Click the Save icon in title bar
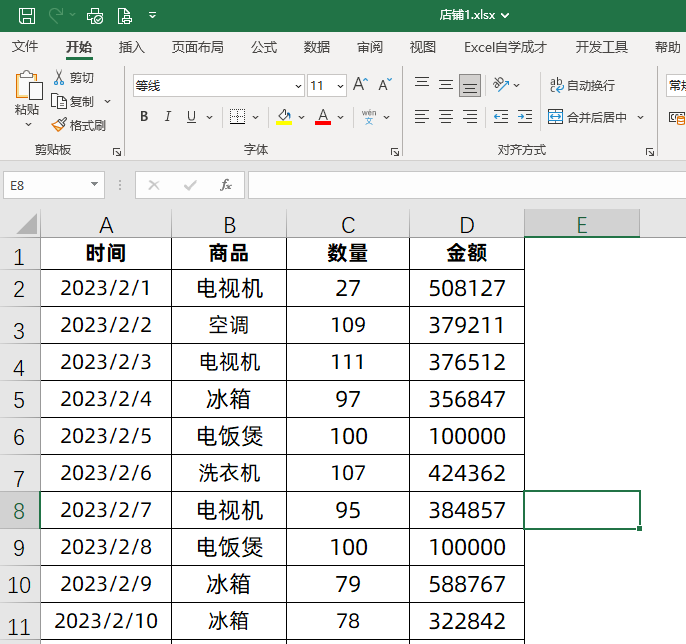The width and height of the screenshot is (686, 644). (x=27, y=15)
